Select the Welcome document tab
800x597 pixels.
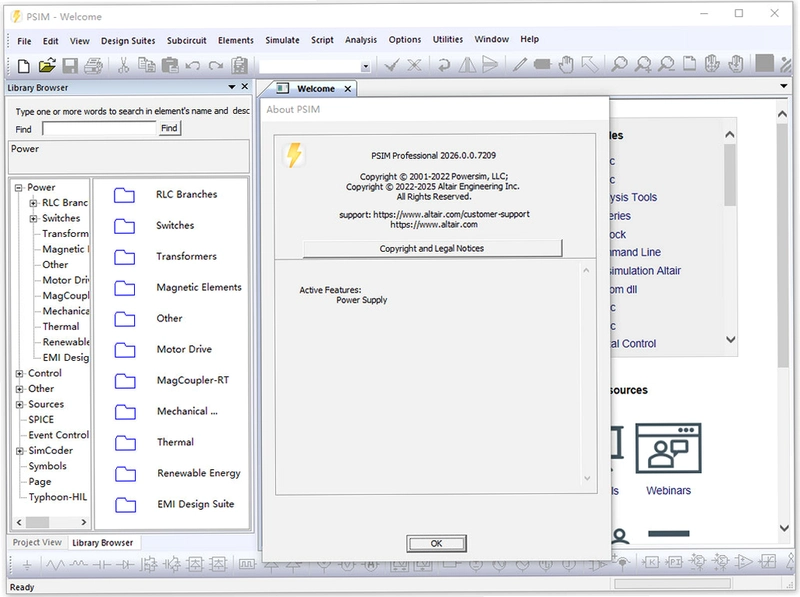pos(316,89)
